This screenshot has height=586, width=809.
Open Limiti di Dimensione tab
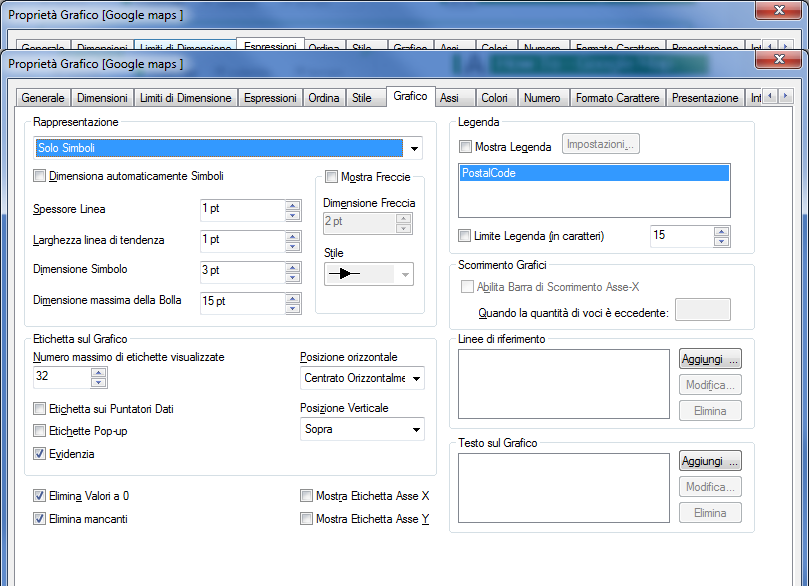coord(186,98)
